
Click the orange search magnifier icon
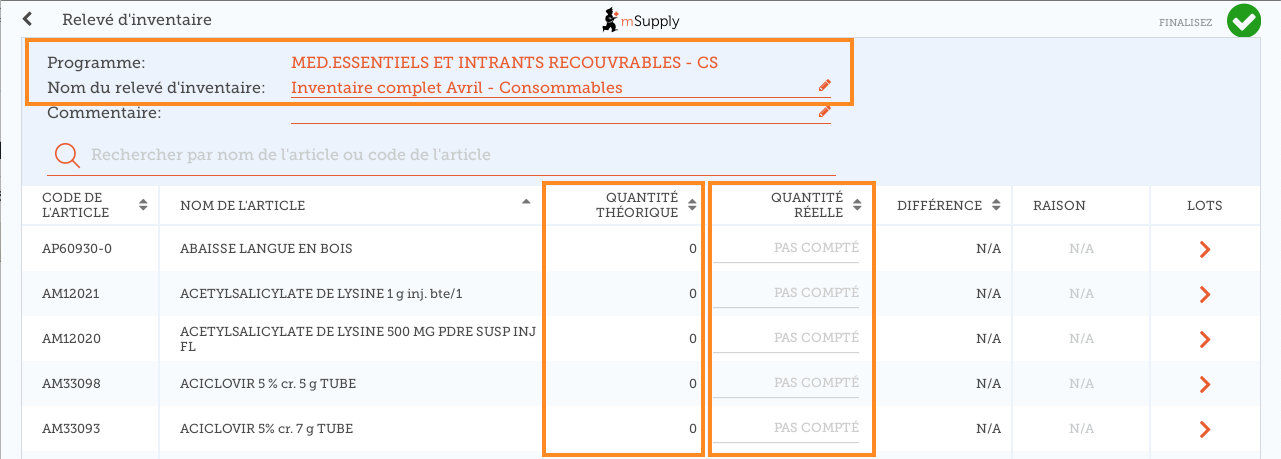pyautogui.click(x=67, y=155)
